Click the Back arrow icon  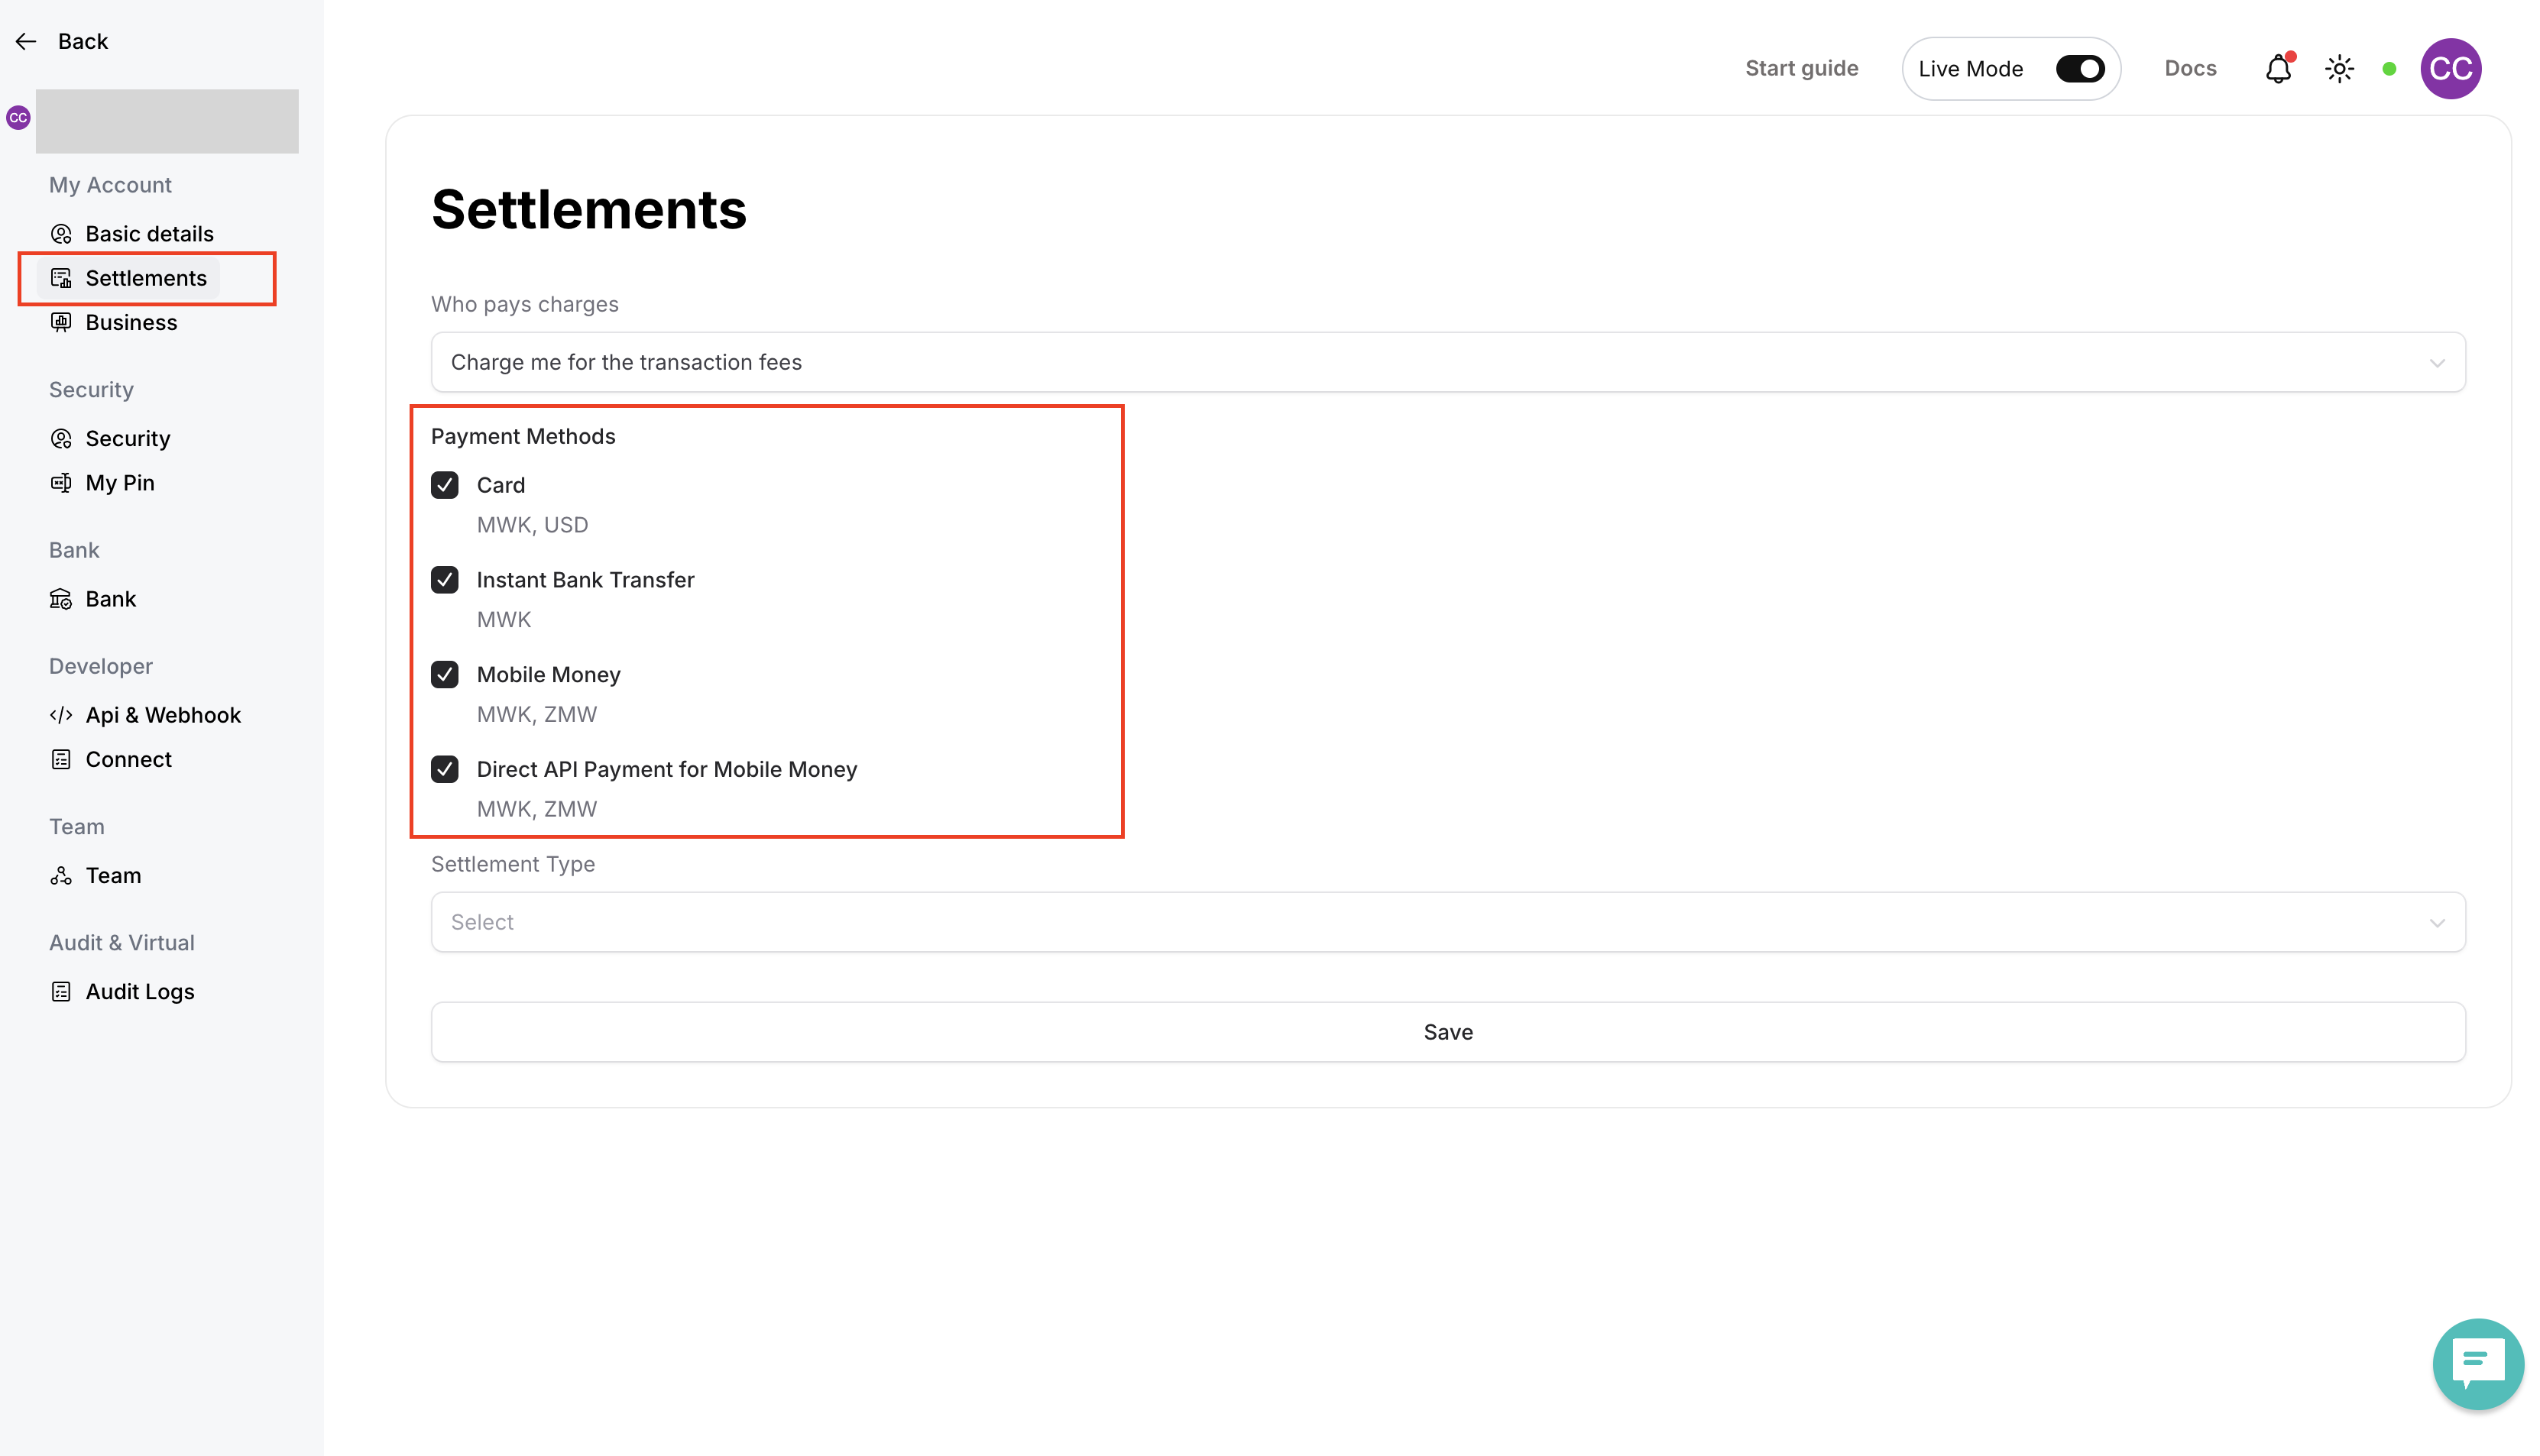(26, 41)
